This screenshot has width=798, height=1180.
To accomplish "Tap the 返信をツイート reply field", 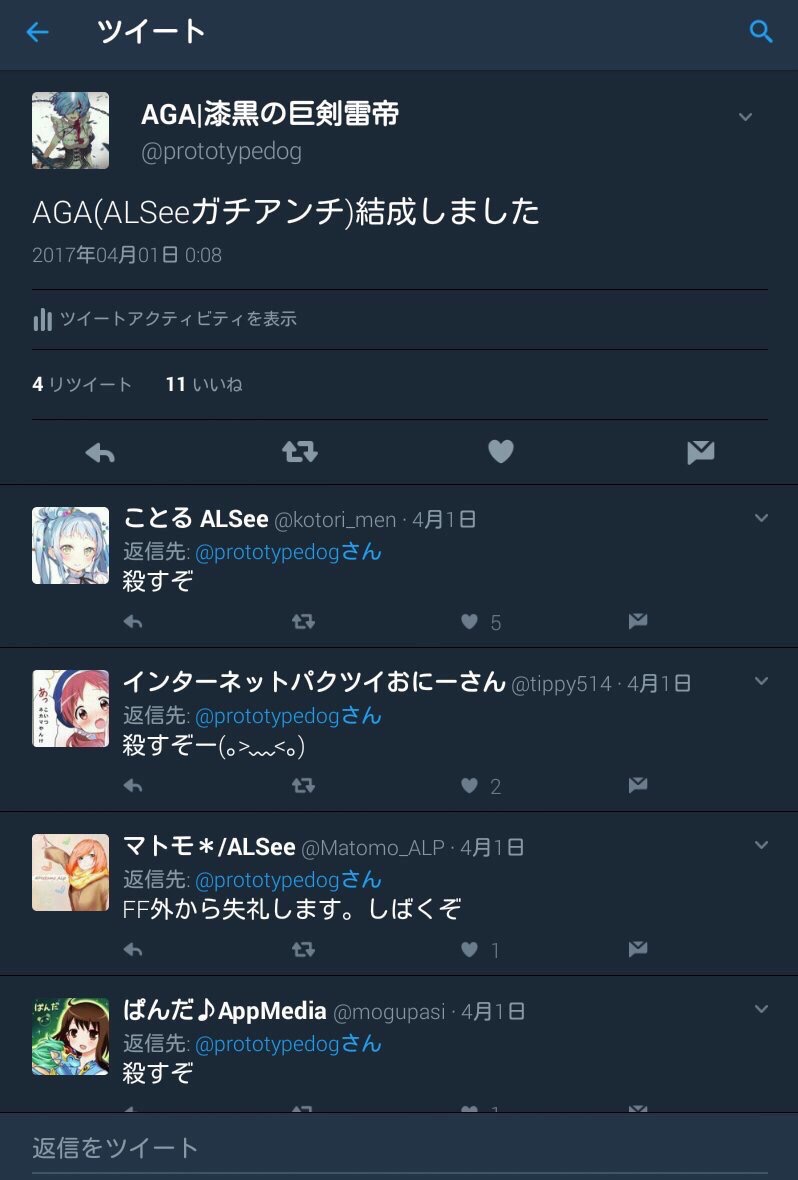I will (399, 1147).
